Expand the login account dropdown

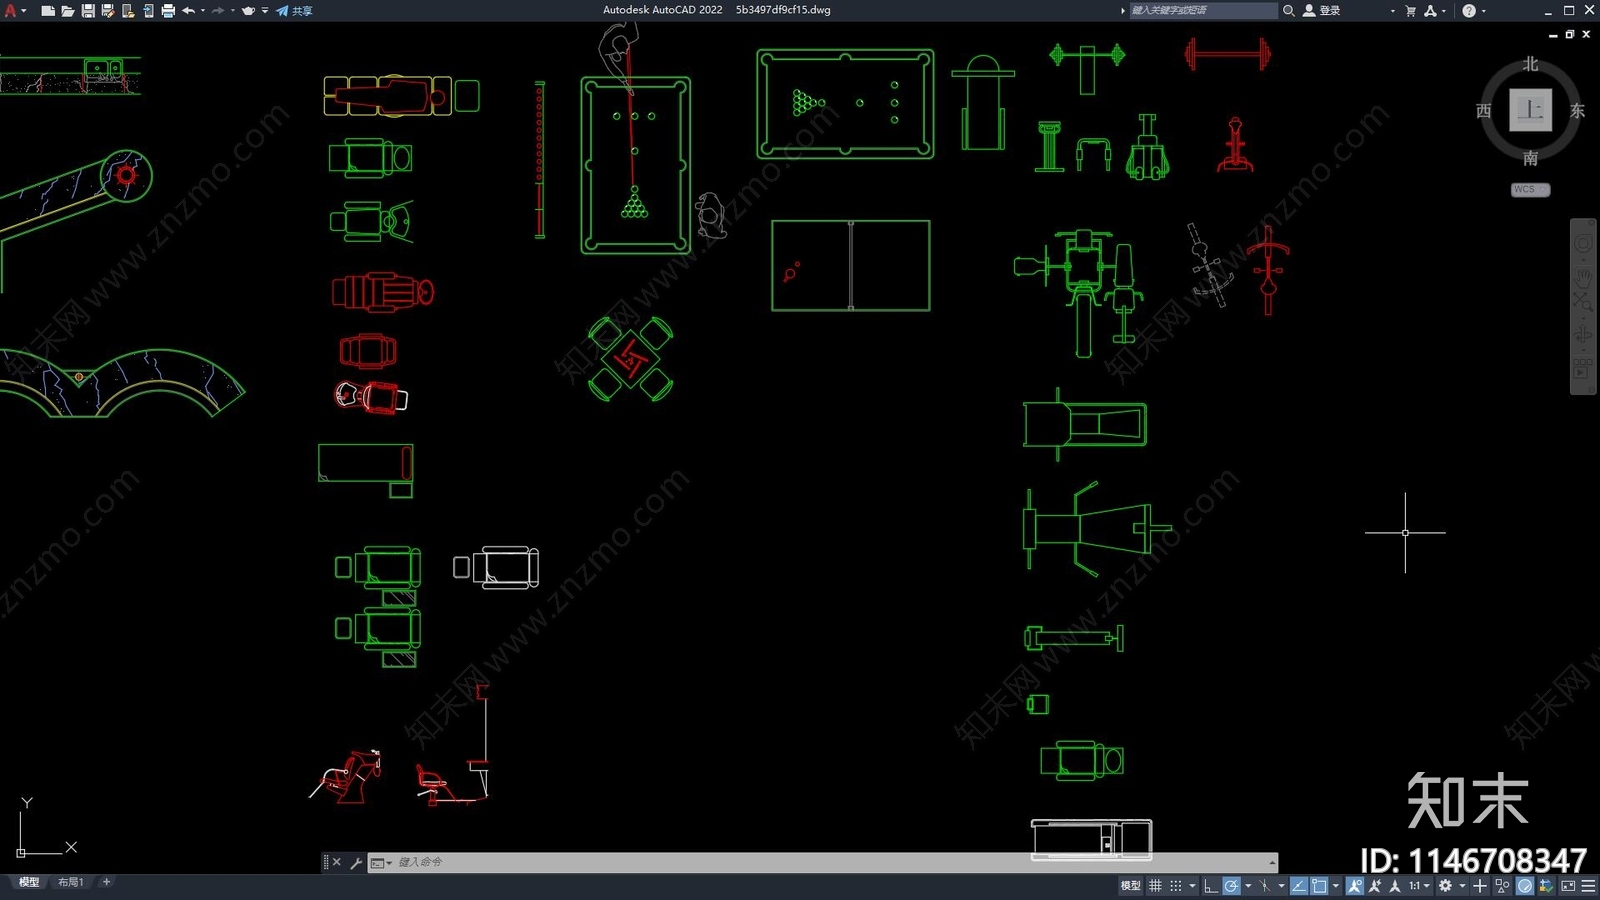(x=1392, y=11)
